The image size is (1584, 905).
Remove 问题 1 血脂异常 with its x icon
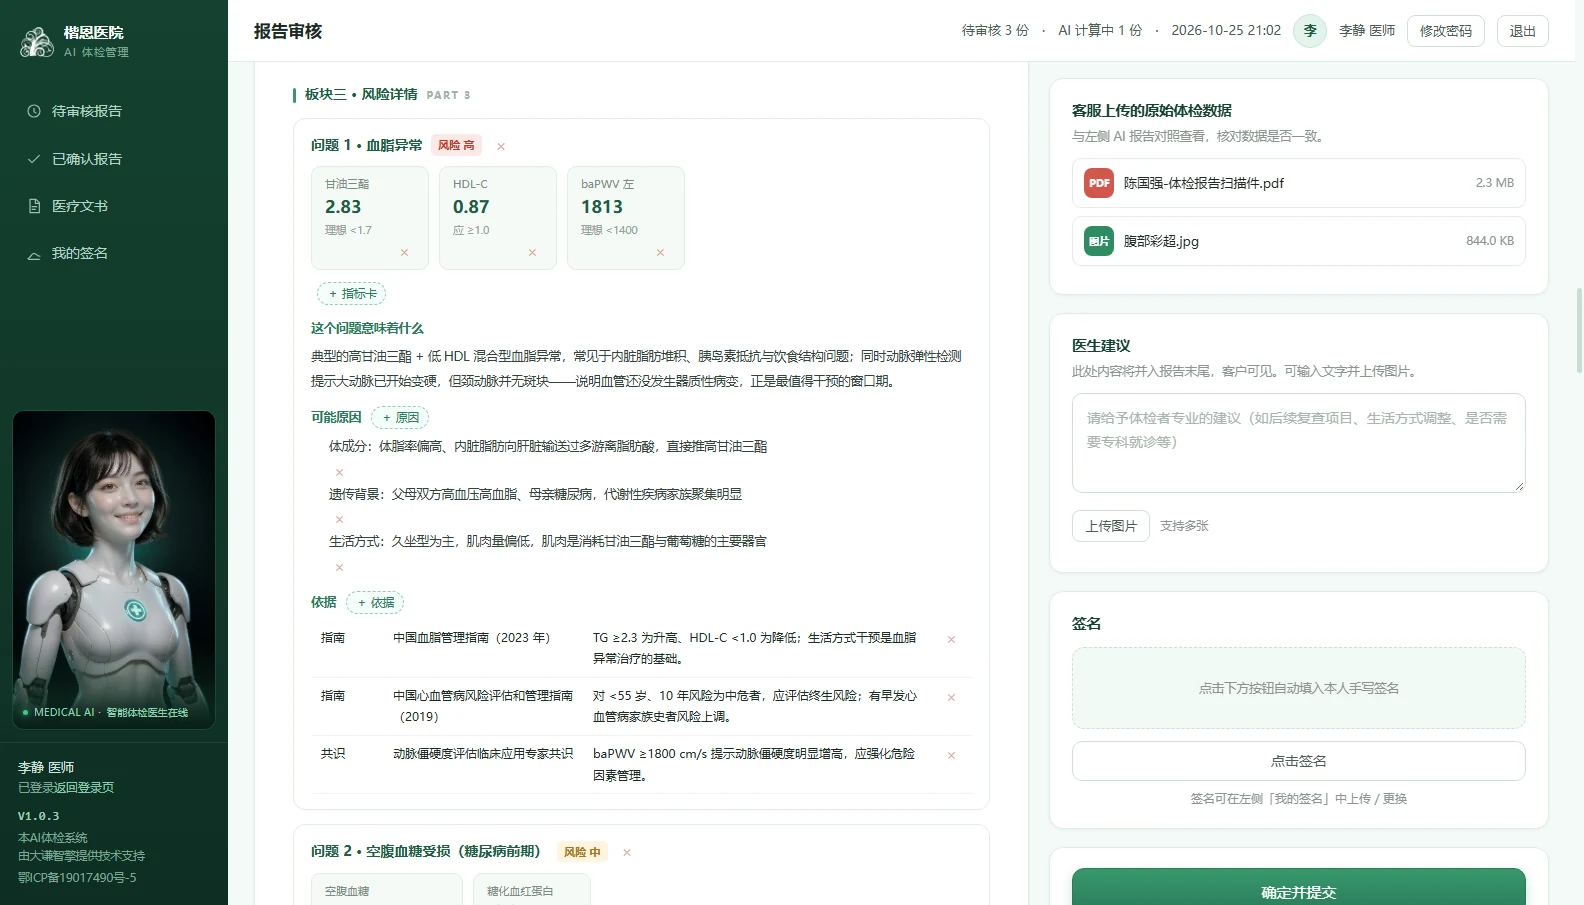point(501,146)
